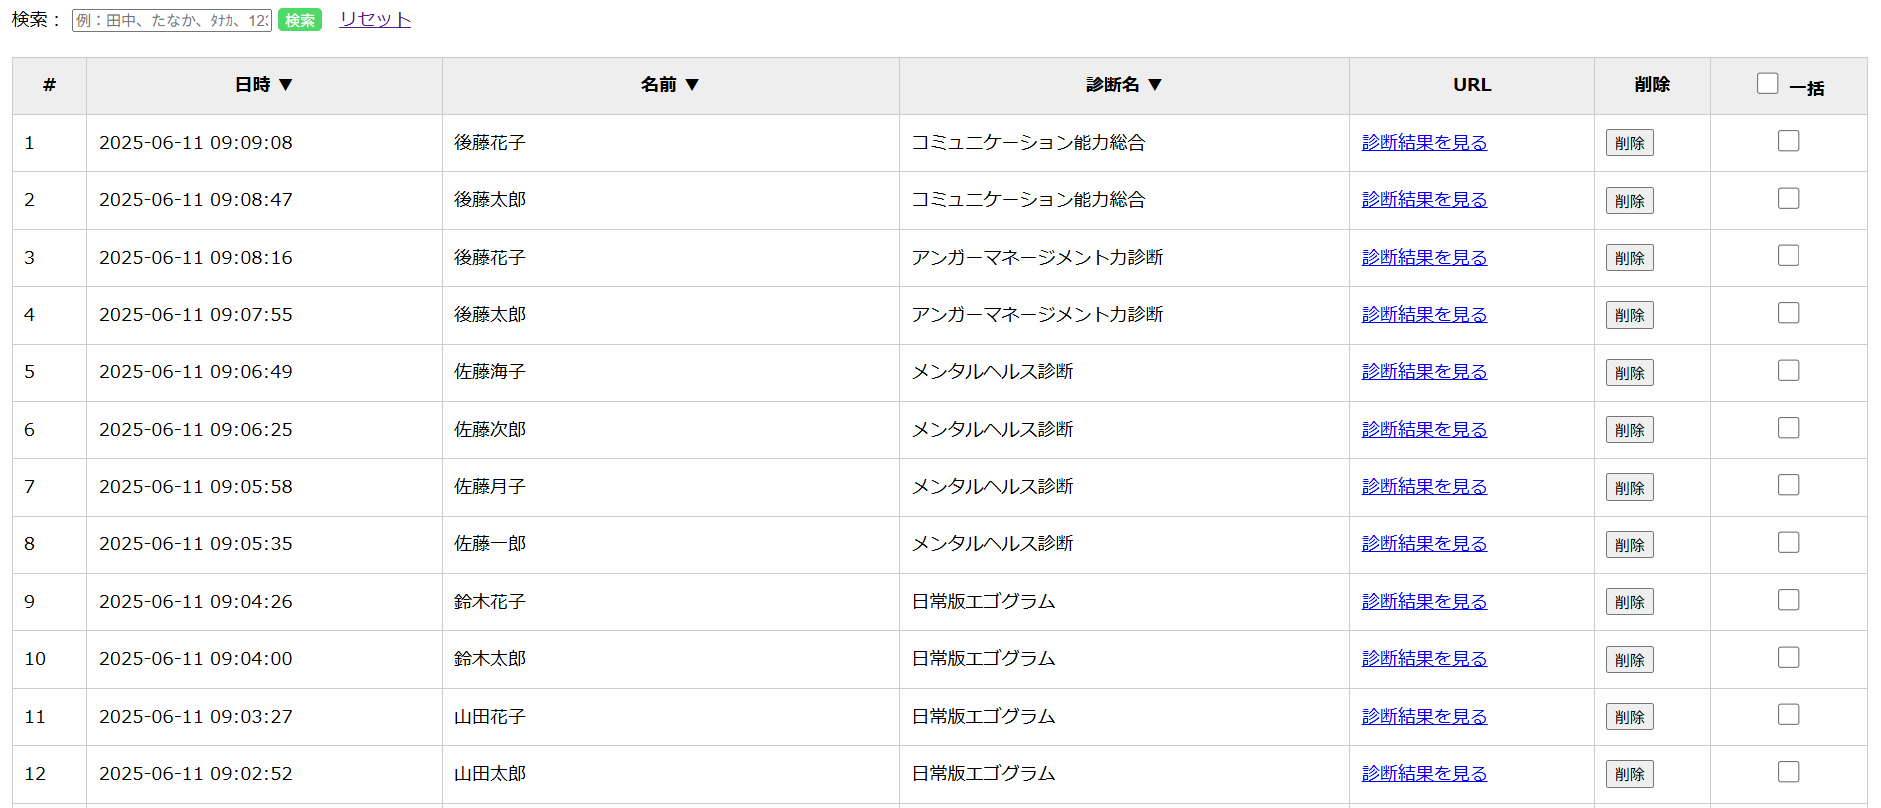Sort table by 名前 column arrow

pyautogui.click(x=691, y=85)
